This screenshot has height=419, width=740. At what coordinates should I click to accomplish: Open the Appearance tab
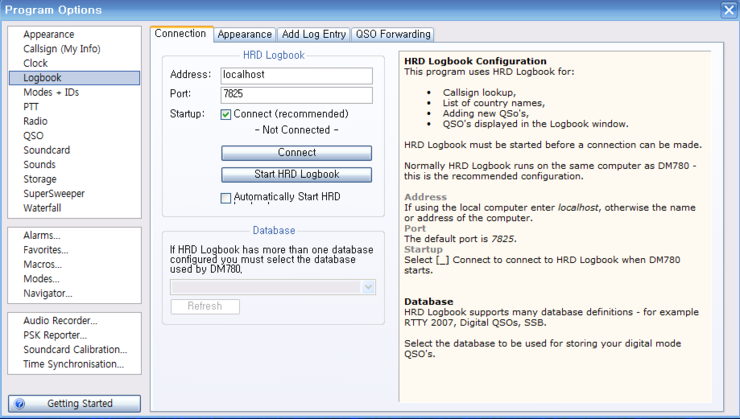[x=244, y=34]
